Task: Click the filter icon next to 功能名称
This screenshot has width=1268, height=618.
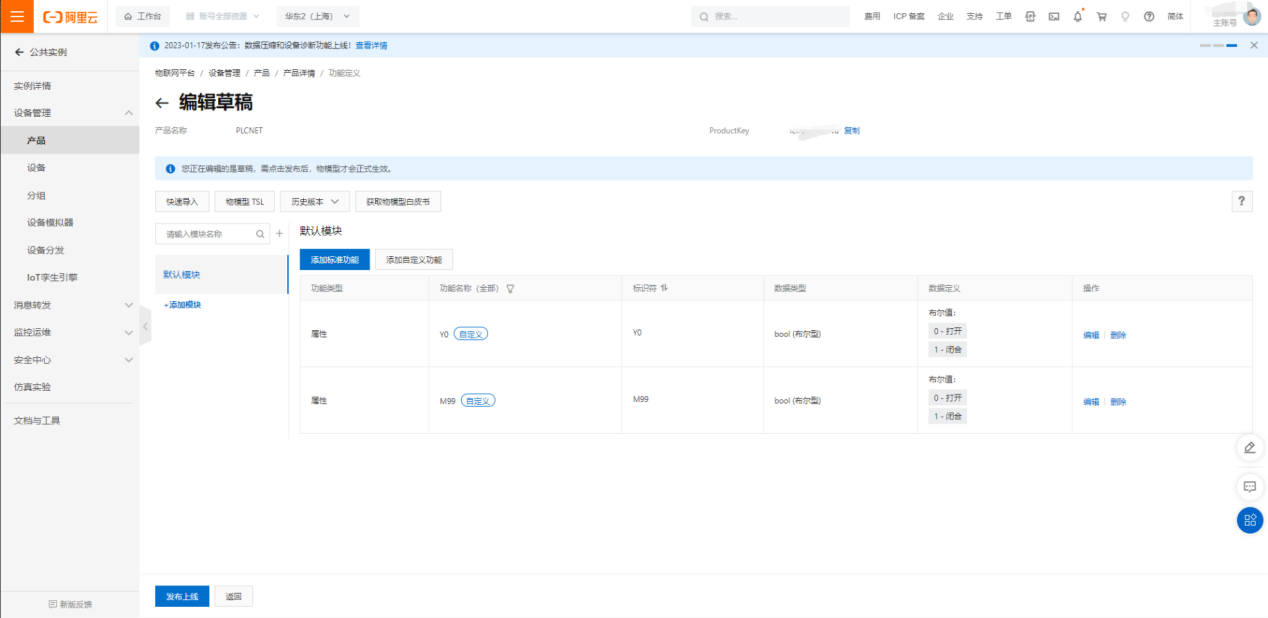Action: pos(510,288)
